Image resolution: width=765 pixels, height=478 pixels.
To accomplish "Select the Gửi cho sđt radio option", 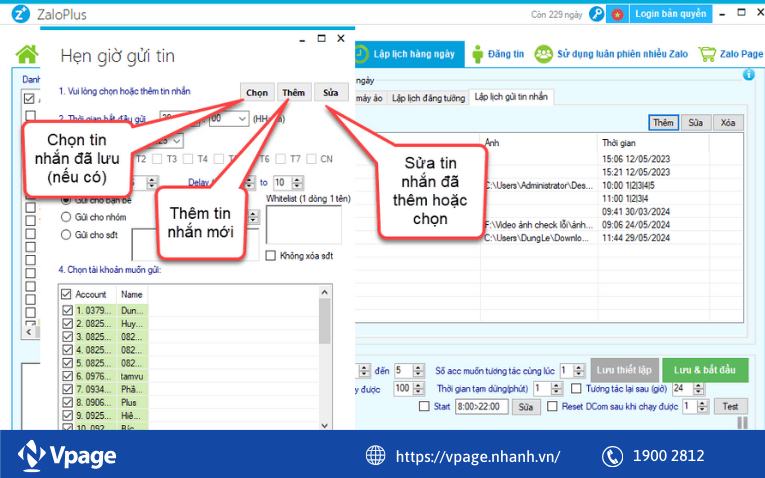I will click(66, 235).
